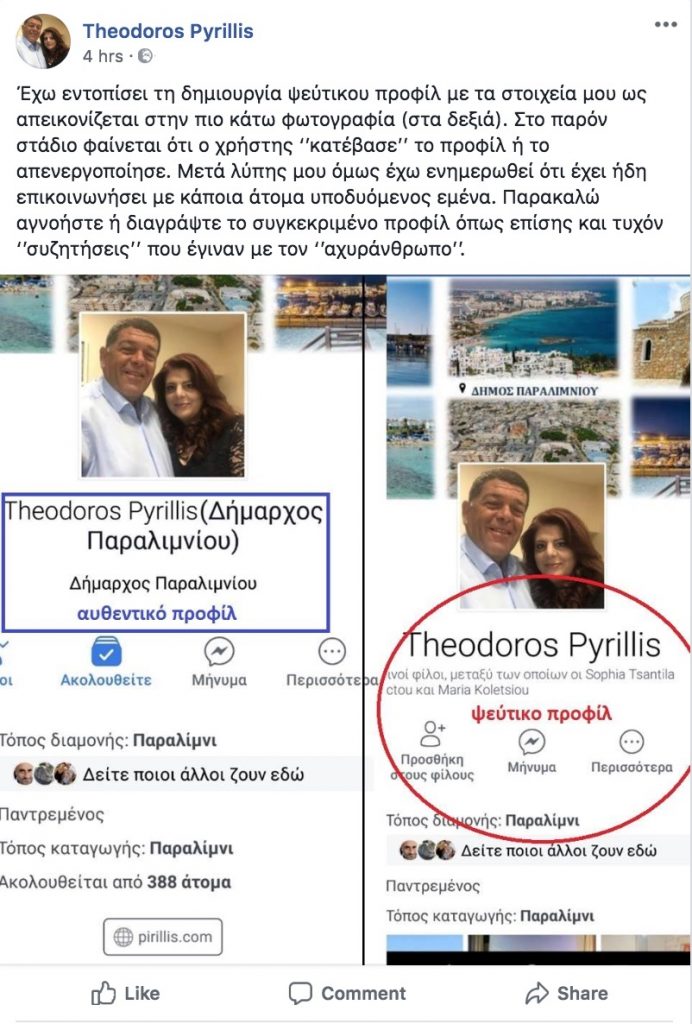The height and width of the screenshot is (1024, 692).
Task: Open Theodoros Pyrillis profile name link
Action: (168, 31)
